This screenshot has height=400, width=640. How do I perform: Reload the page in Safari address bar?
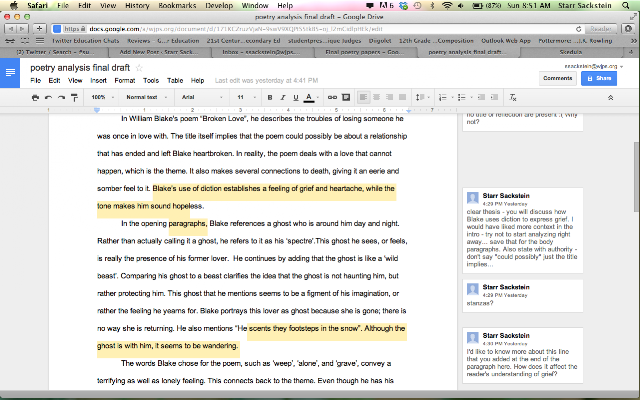pos(578,29)
